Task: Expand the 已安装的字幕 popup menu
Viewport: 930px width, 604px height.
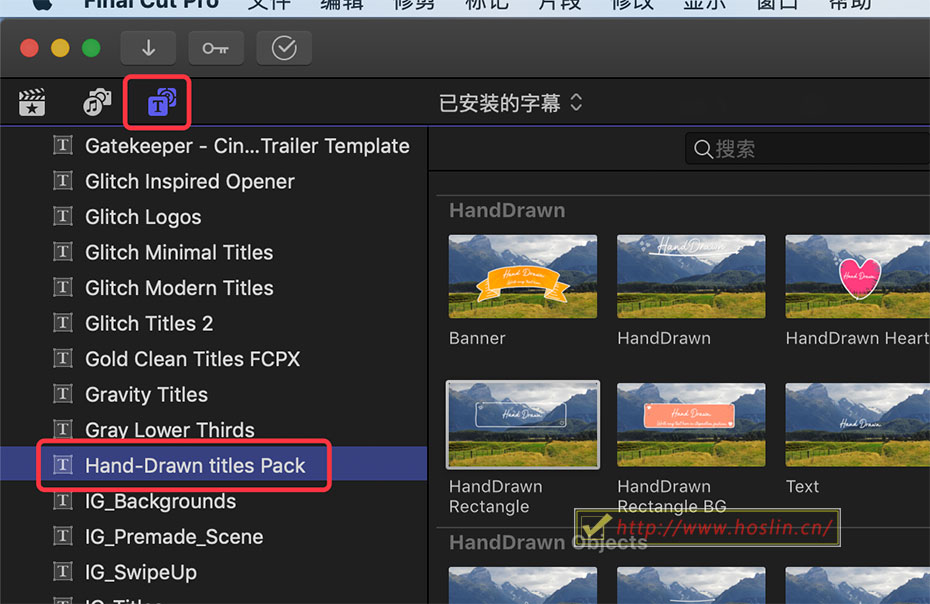Action: click(x=511, y=103)
